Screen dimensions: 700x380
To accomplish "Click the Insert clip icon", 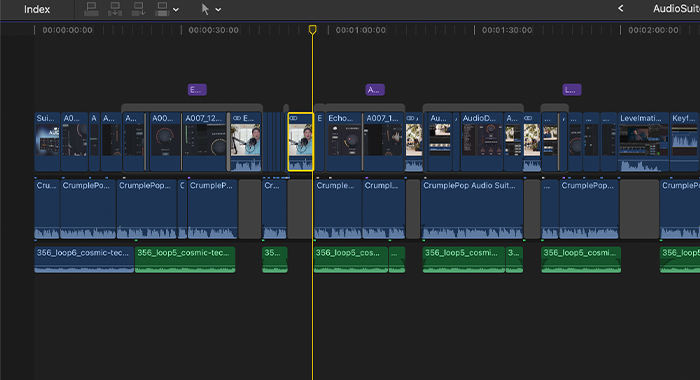I will [115, 9].
